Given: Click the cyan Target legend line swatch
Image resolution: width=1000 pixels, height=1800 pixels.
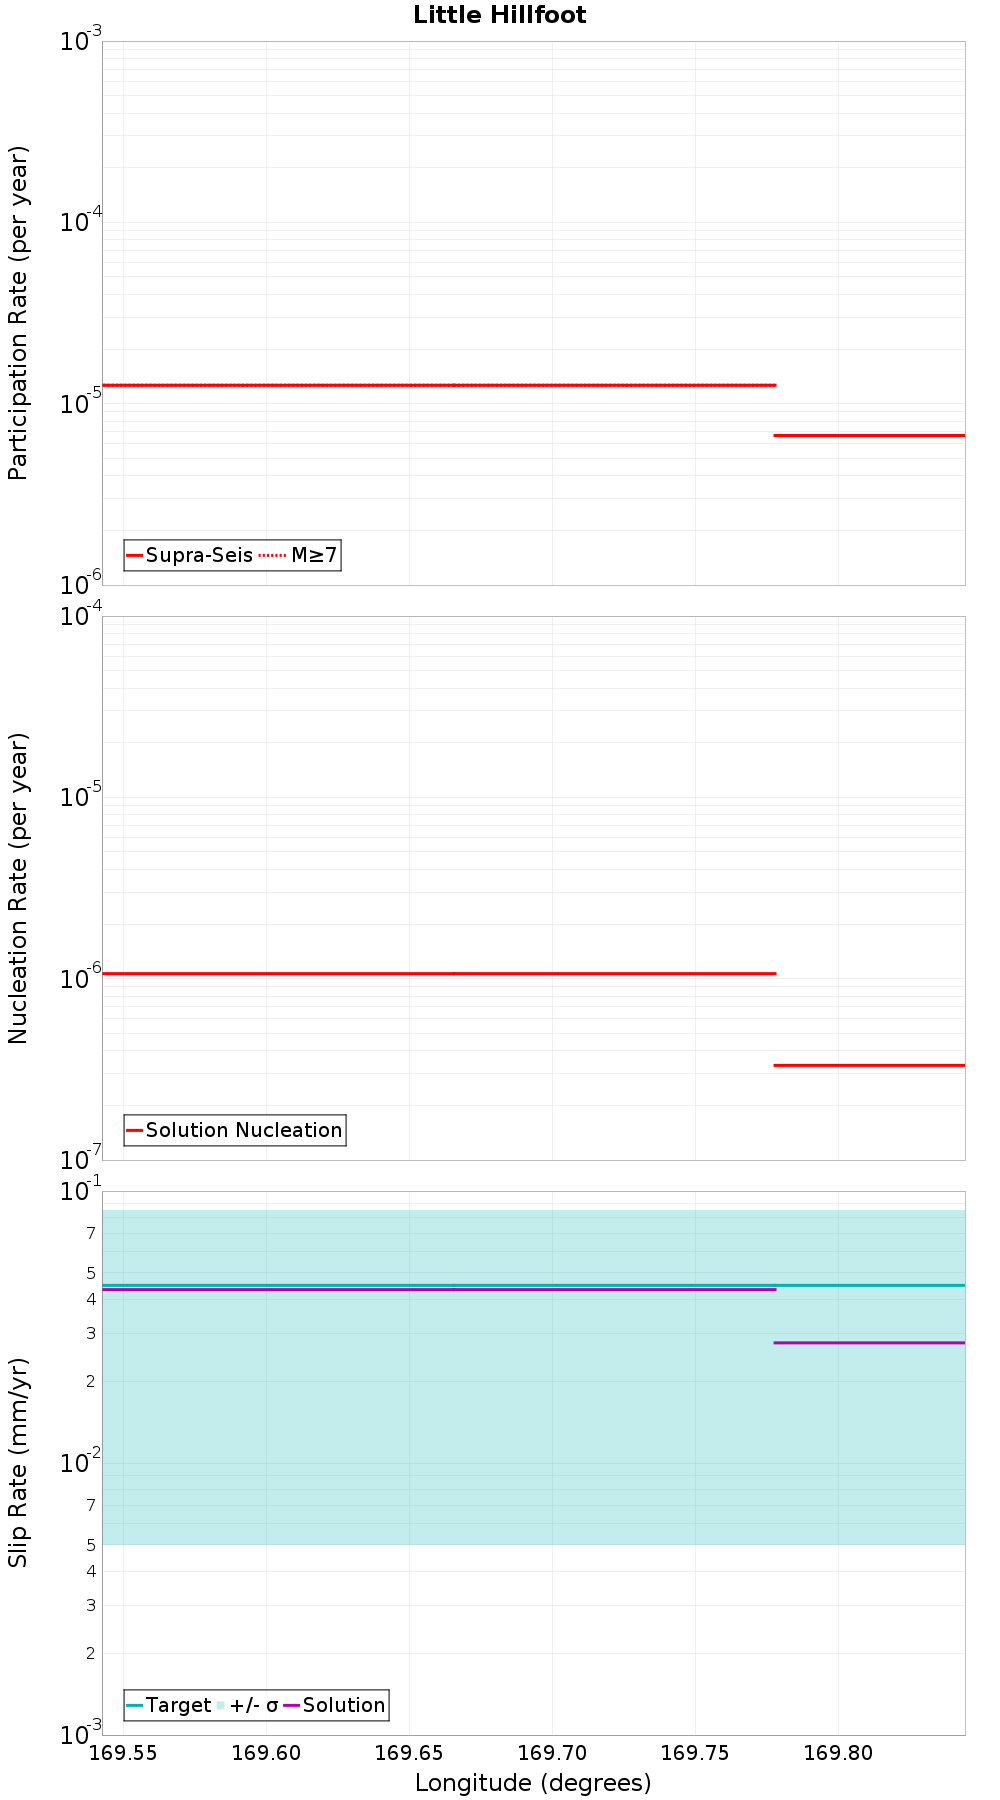Looking at the screenshot, I should tap(135, 1705).
